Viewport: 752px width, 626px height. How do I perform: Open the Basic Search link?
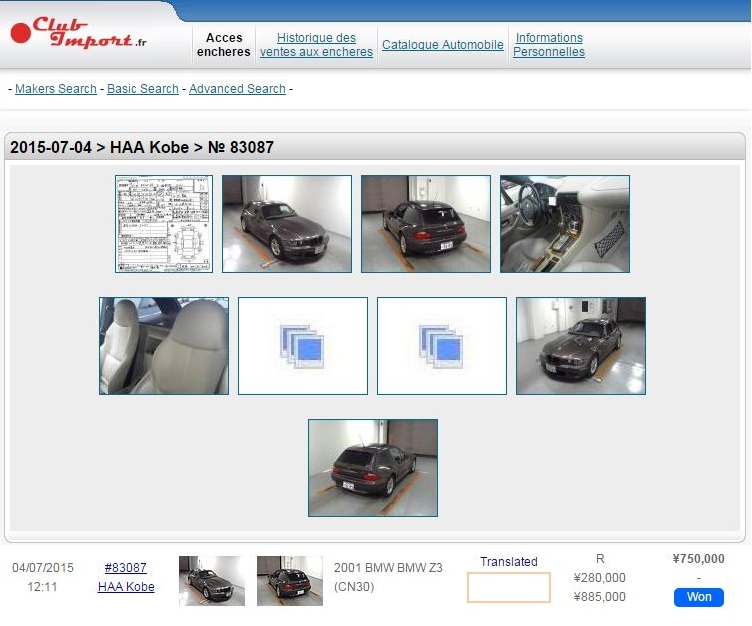pos(143,89)
